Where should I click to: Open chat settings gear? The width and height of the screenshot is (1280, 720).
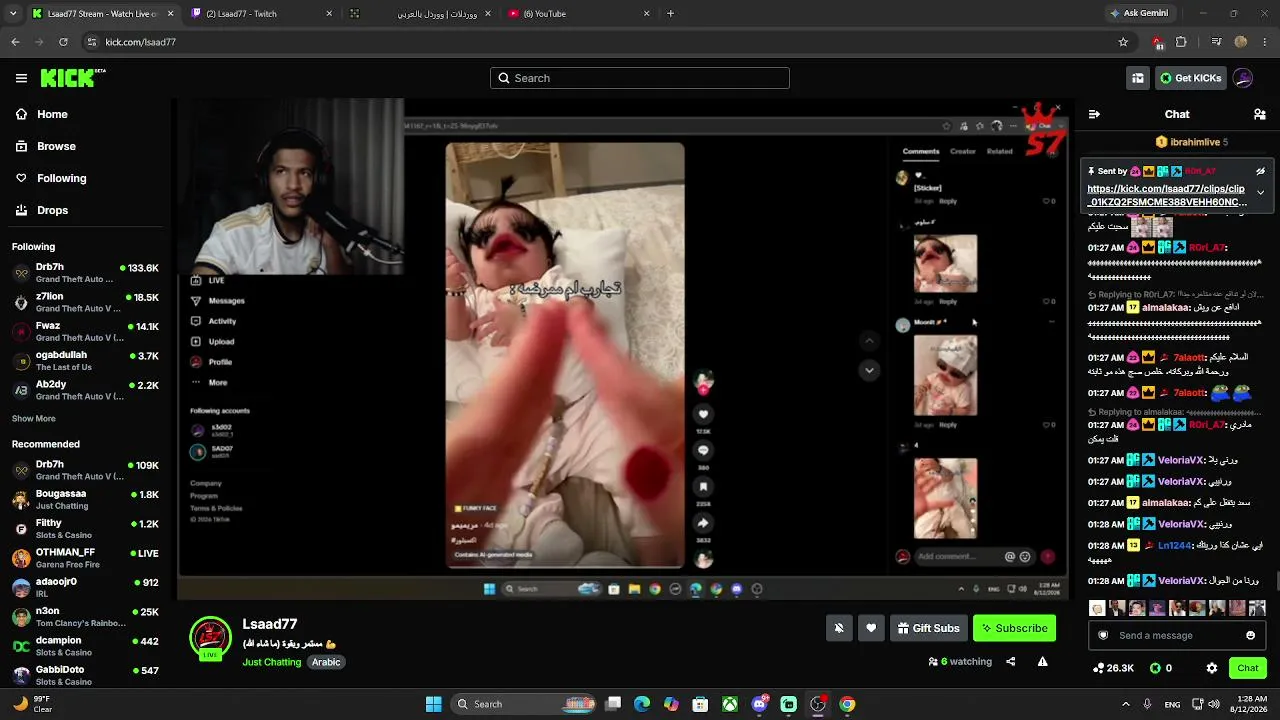point(1212,668)
